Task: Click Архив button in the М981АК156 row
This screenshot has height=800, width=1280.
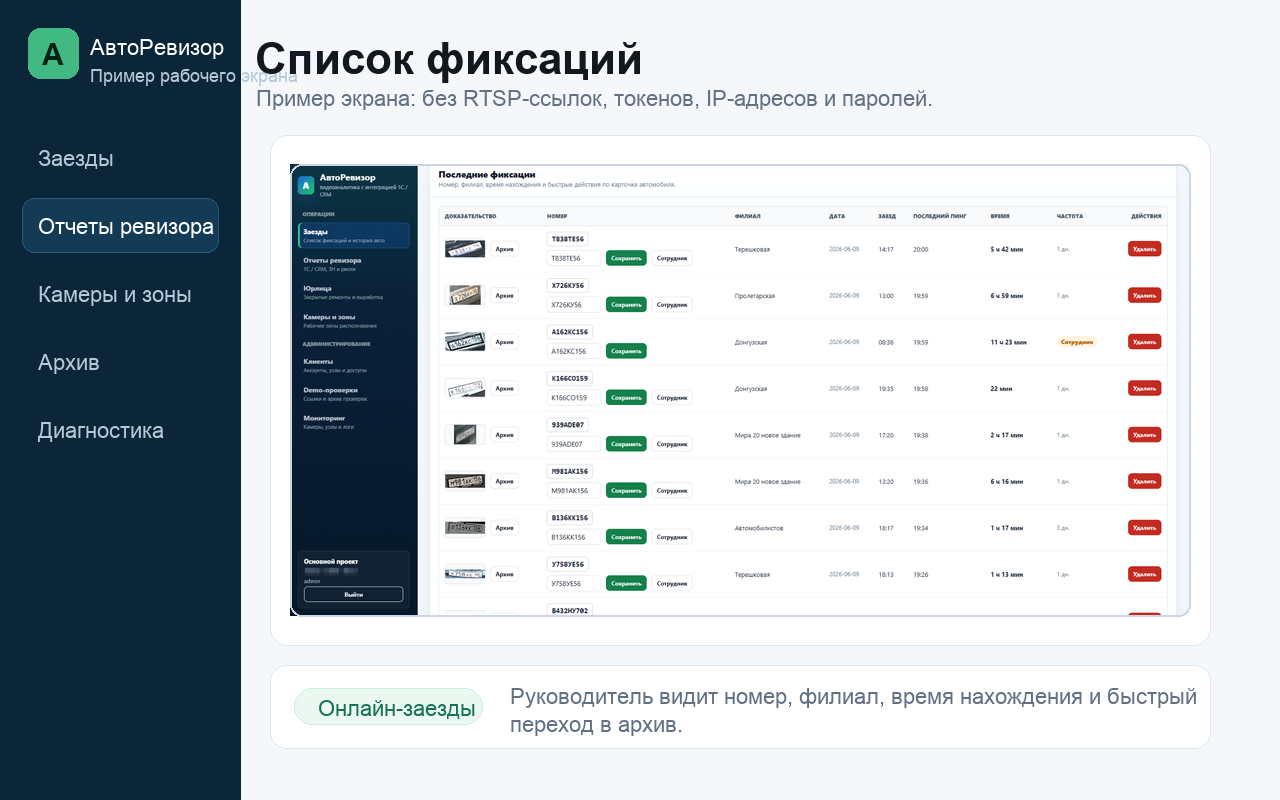Action: pos(505,481)
